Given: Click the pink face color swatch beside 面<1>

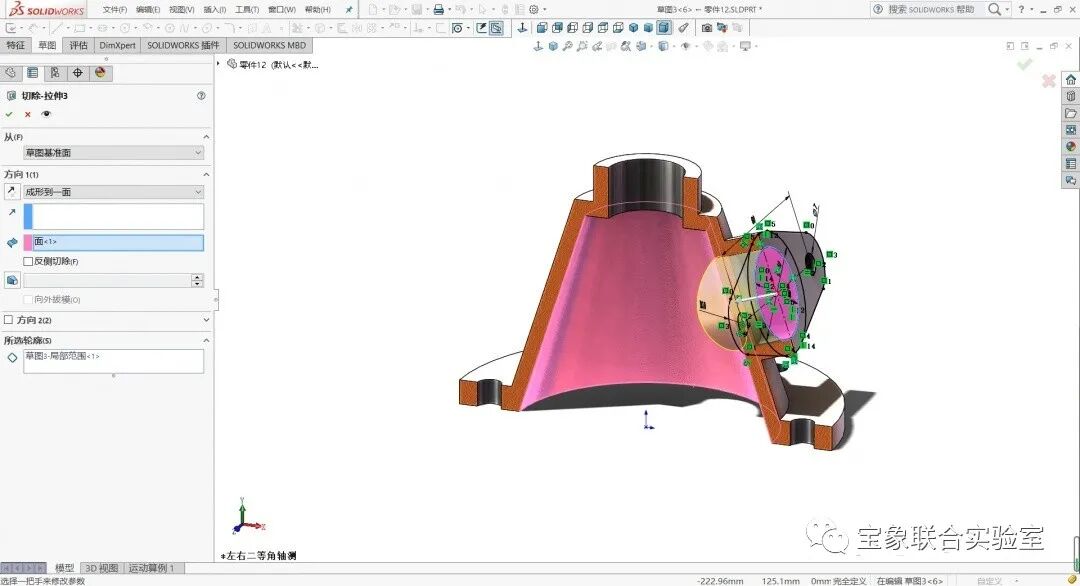Looking at the screenshot, I should (x=28, y=242).
